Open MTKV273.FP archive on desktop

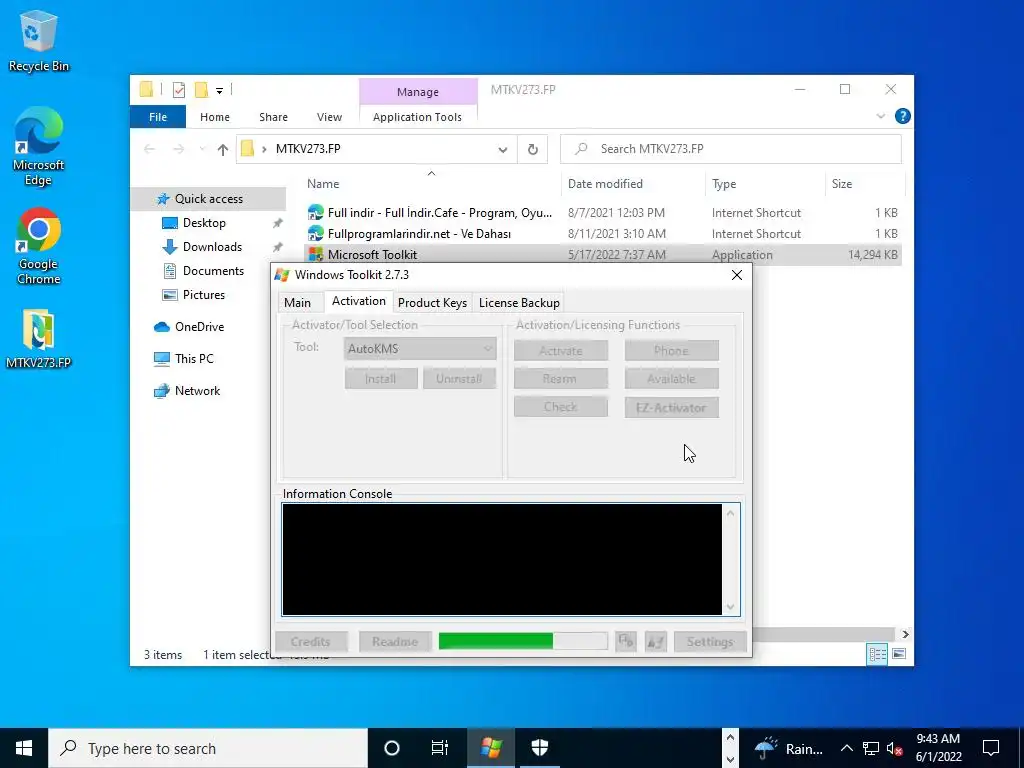click(39, 338)
